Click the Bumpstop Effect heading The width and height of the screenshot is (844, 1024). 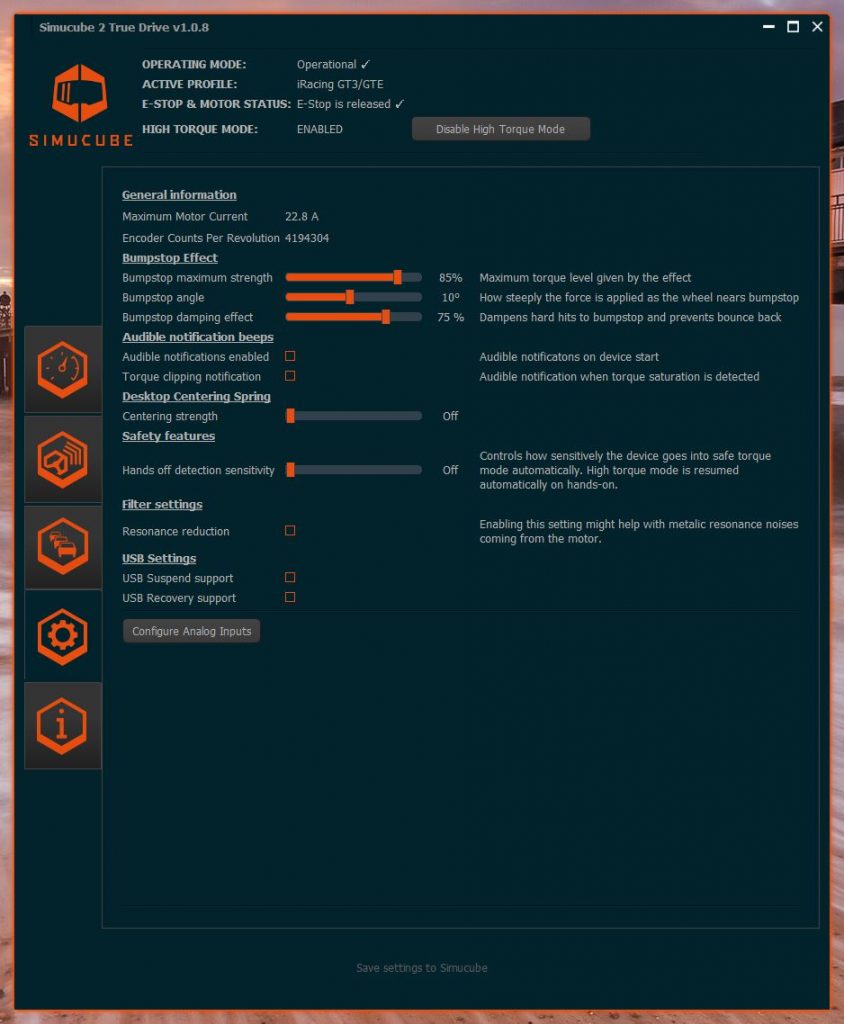(x=170, y=258)
